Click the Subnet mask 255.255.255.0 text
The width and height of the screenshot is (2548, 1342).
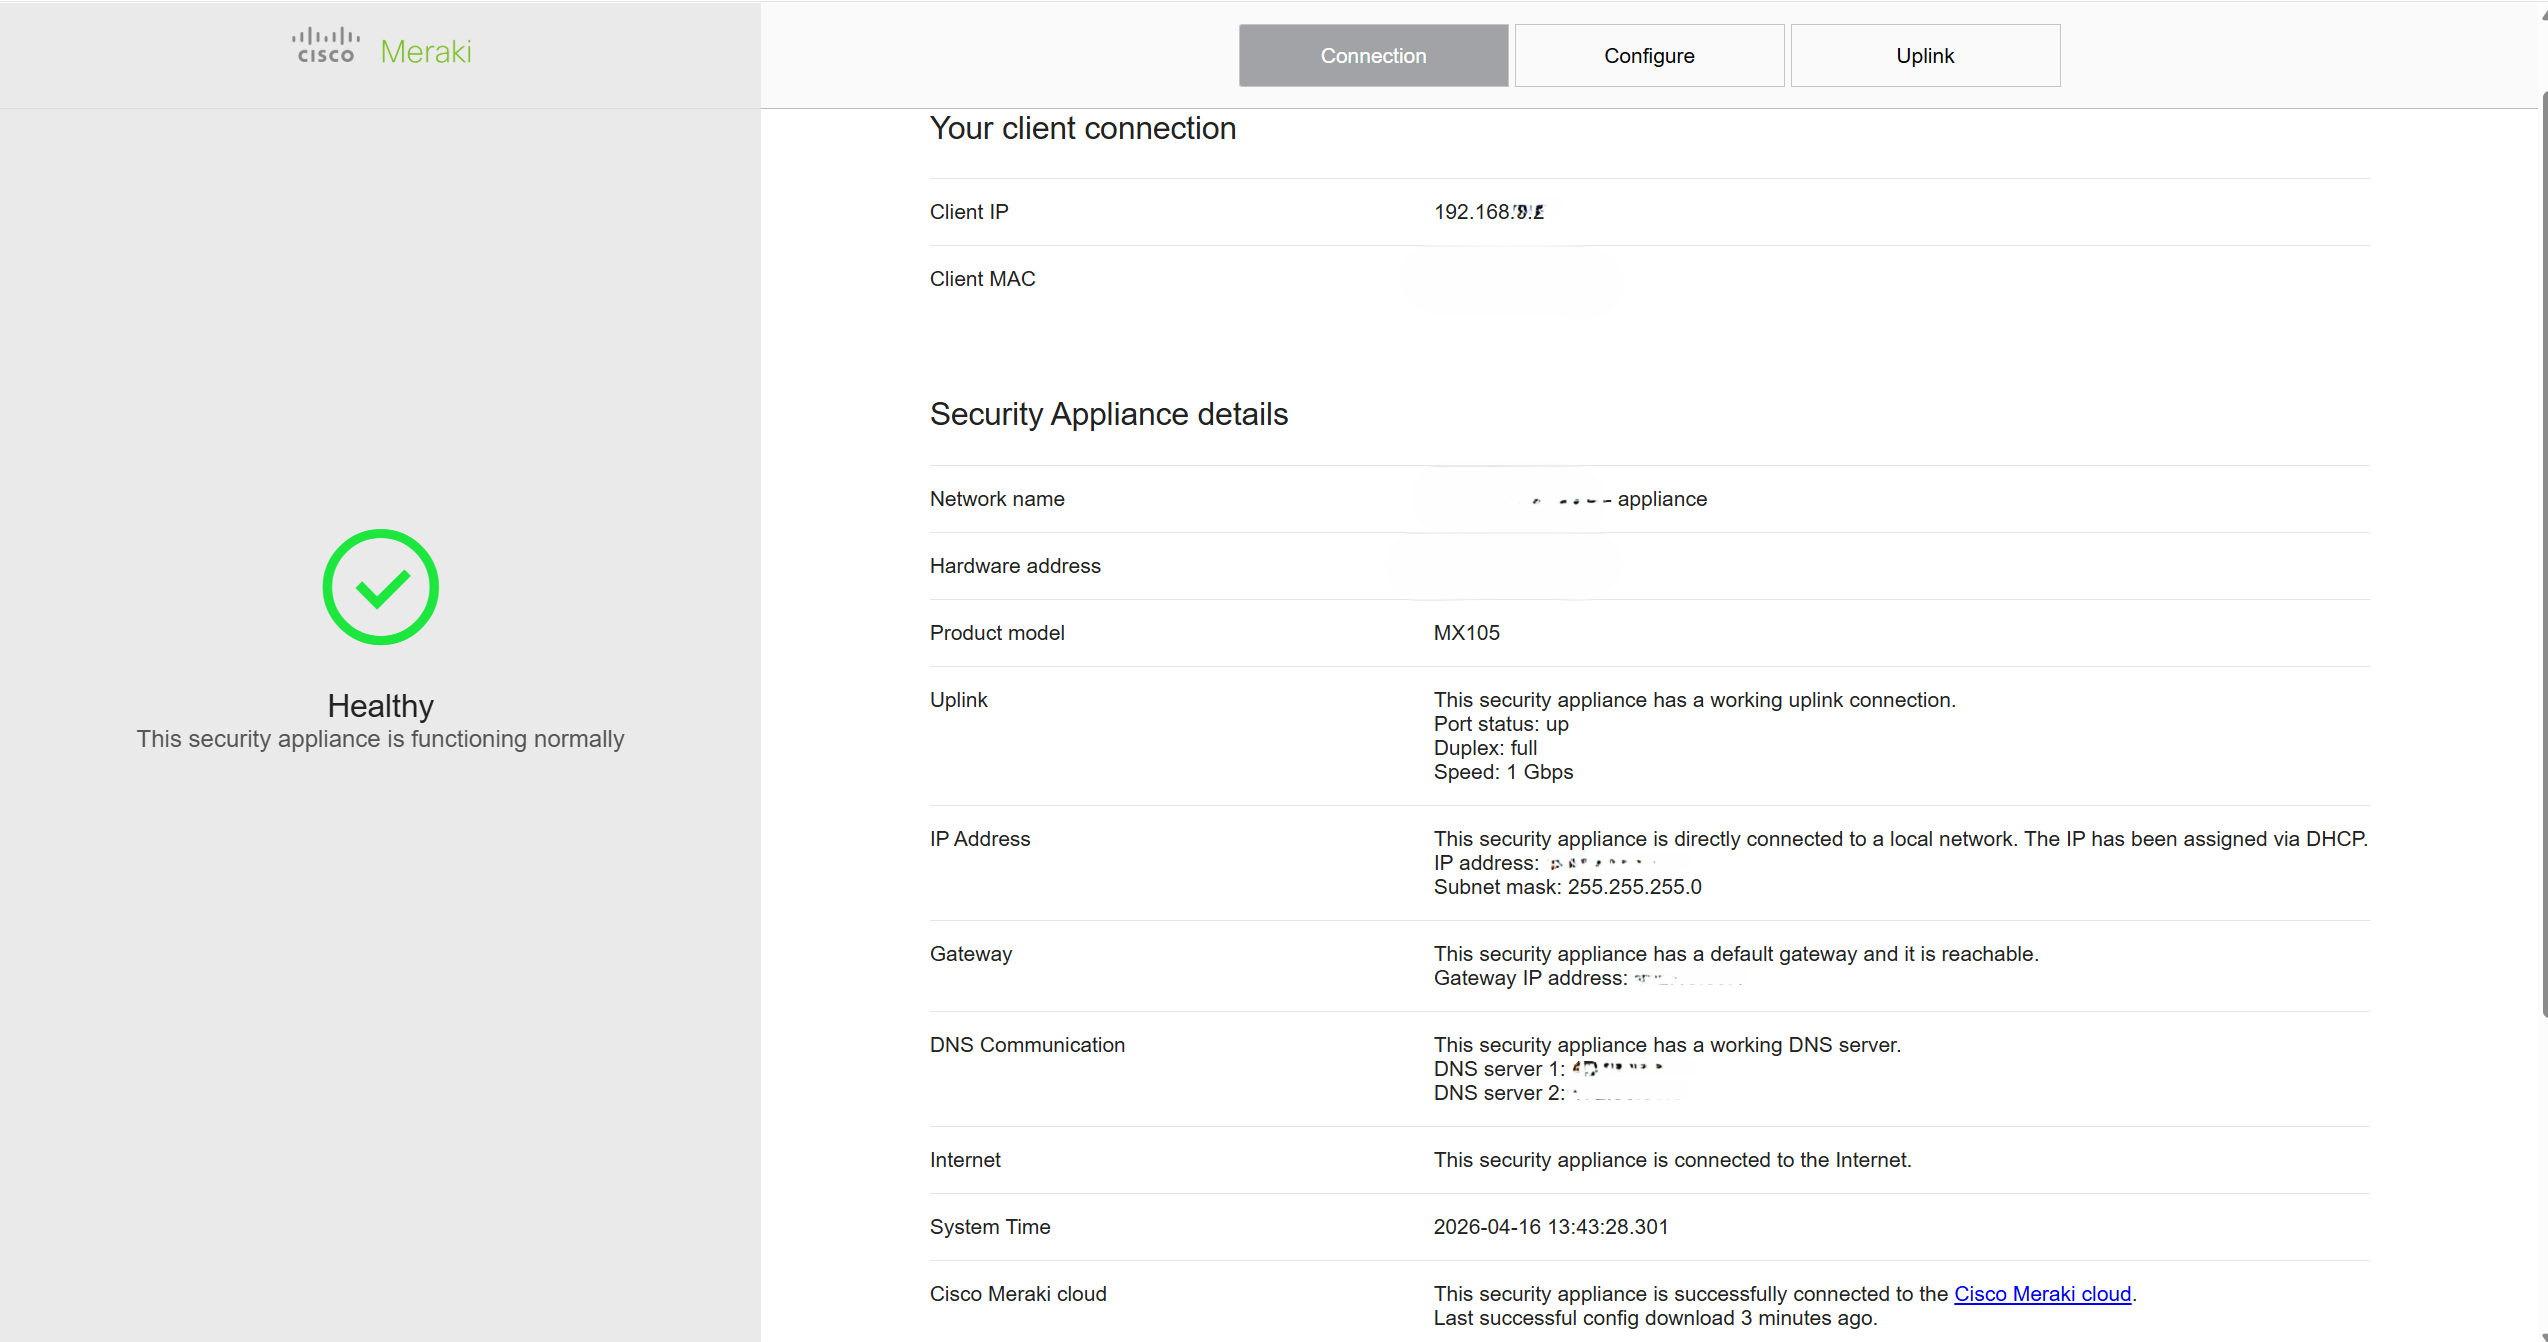[1566, 887]
